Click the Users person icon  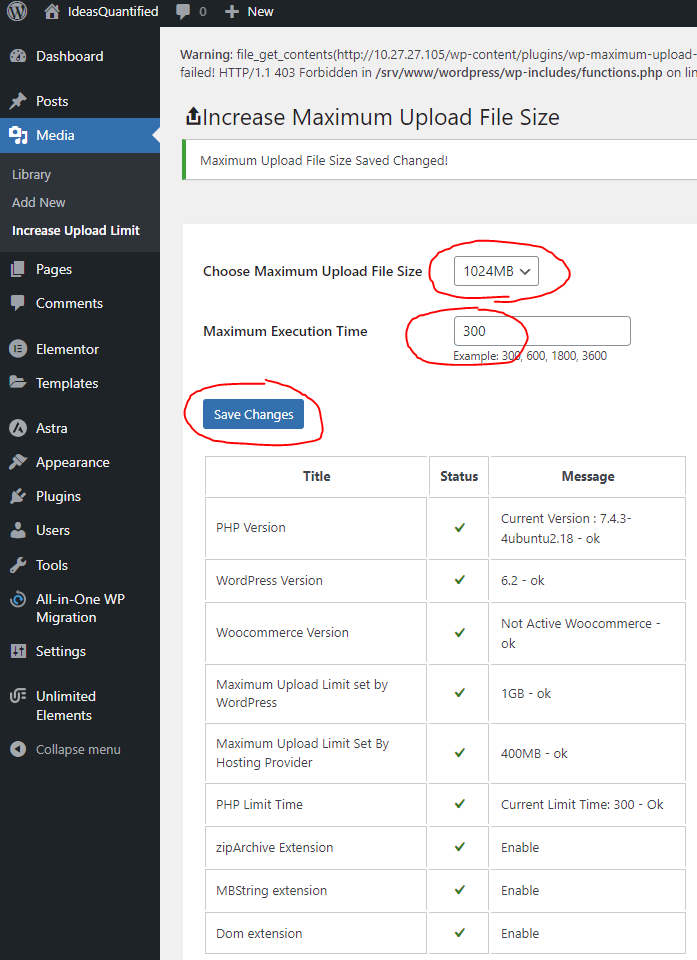click(x=18, y=530)
